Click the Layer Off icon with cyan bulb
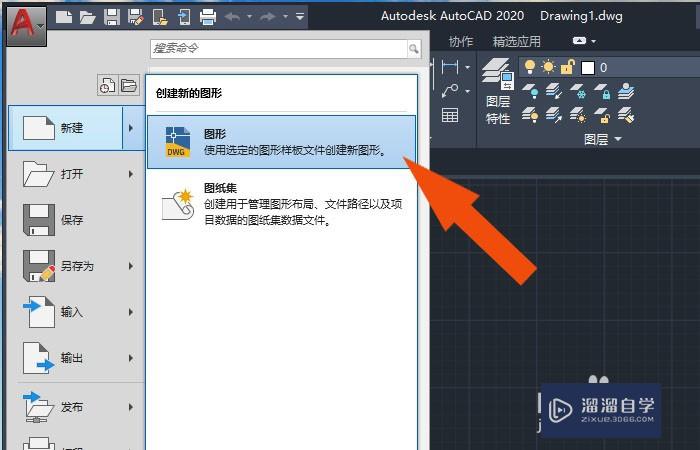Screen dimensions: 700x450 (x=530, y=91)
